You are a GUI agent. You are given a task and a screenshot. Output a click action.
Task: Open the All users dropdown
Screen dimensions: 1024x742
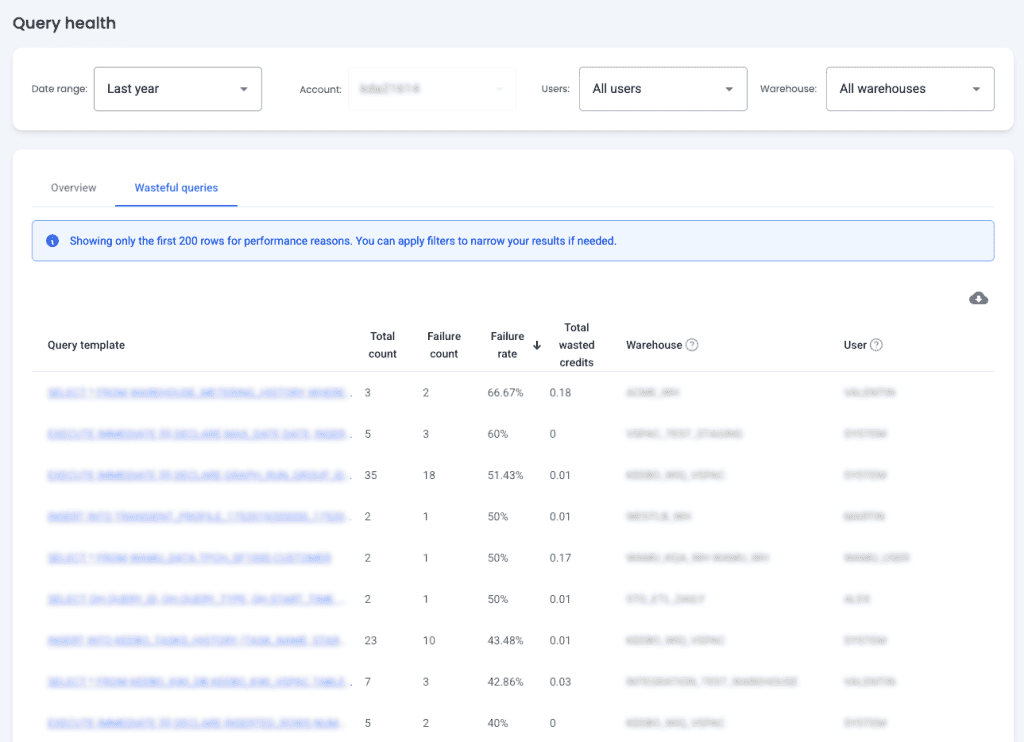pos(663,89)
